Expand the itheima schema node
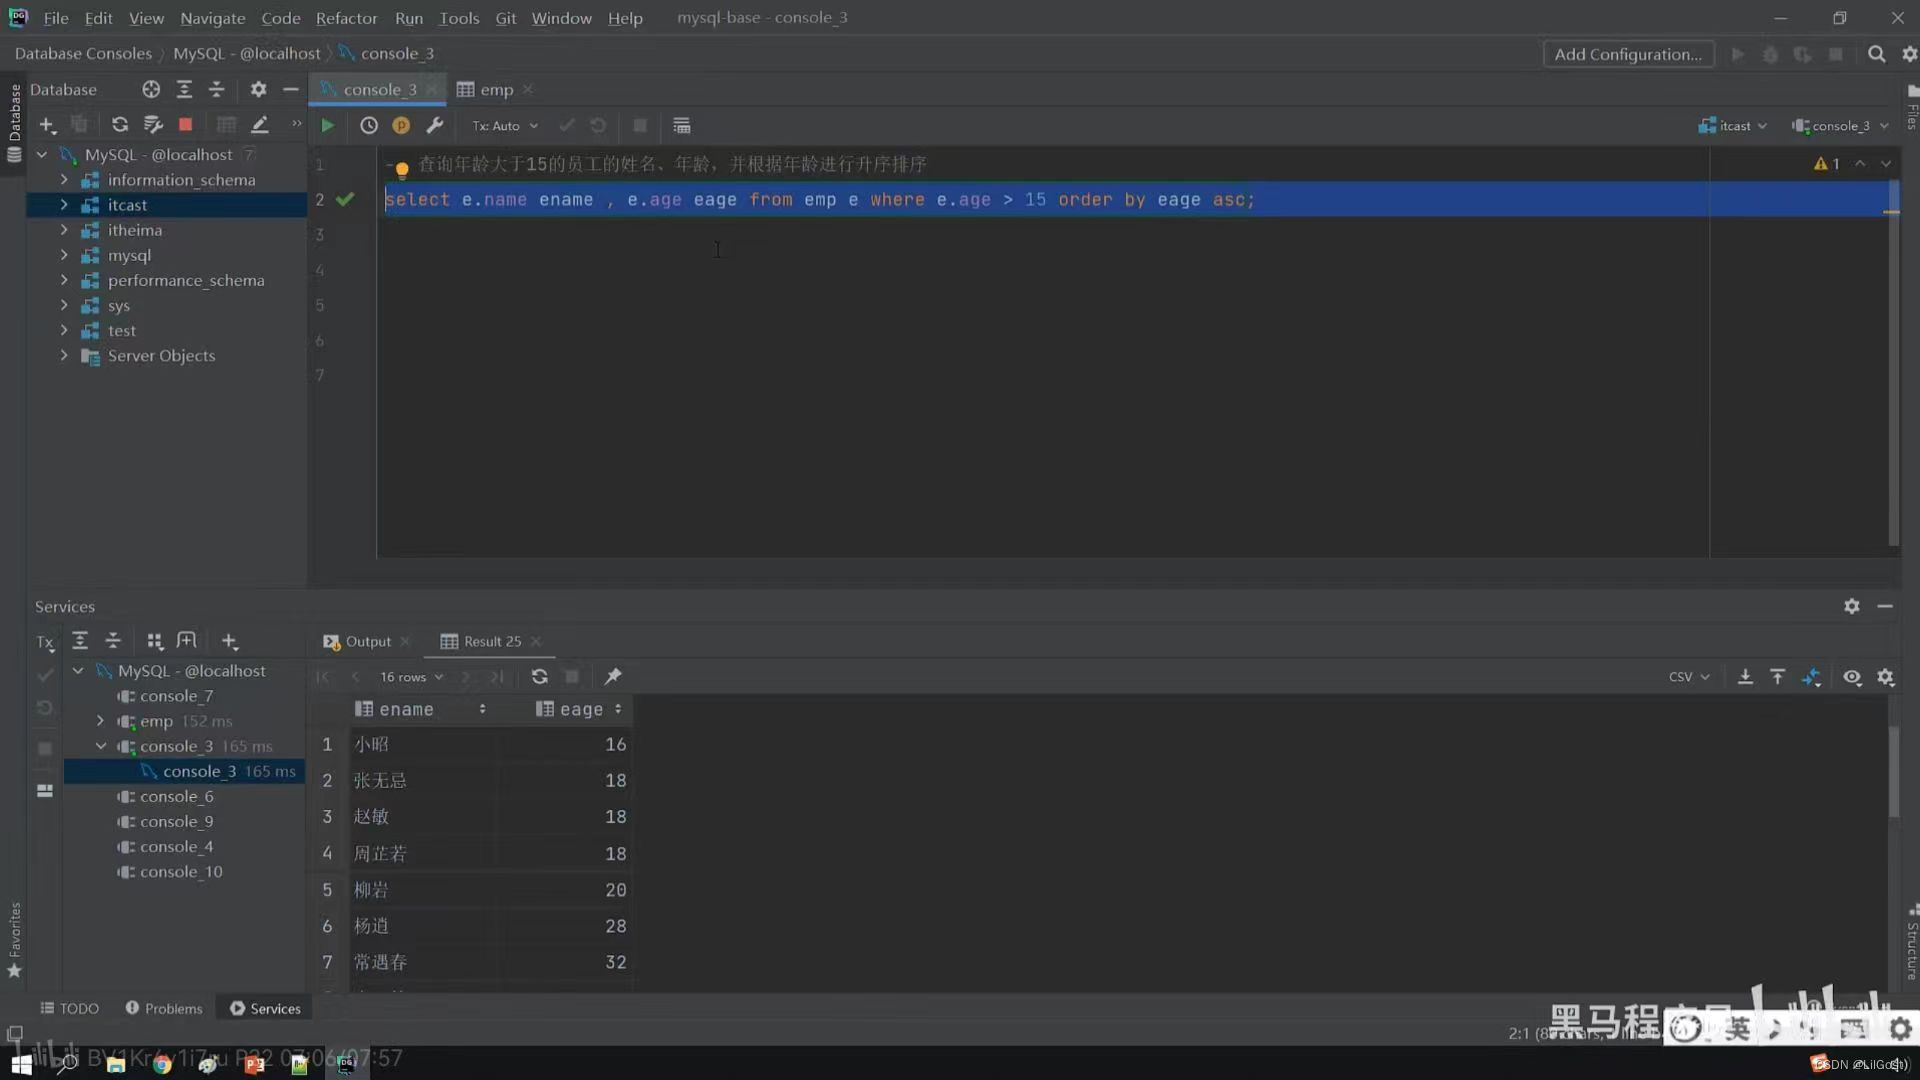This screenshot has width=1920, height=1080. pos(64,230)
